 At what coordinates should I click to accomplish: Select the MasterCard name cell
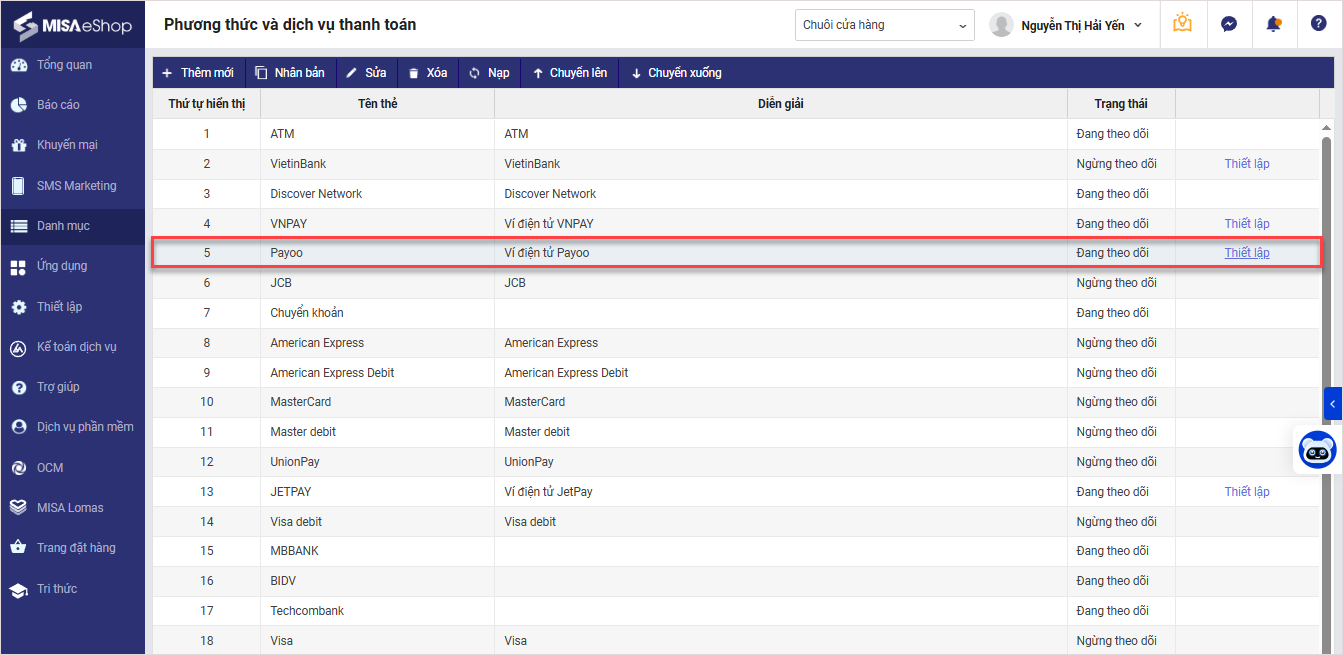(377, 402)
